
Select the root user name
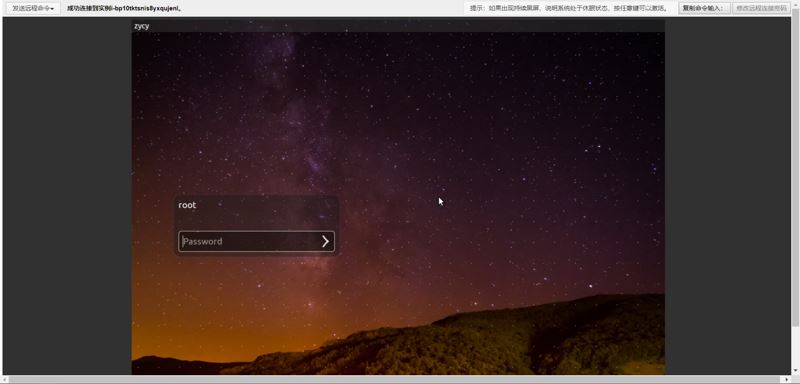coord(187,205)
